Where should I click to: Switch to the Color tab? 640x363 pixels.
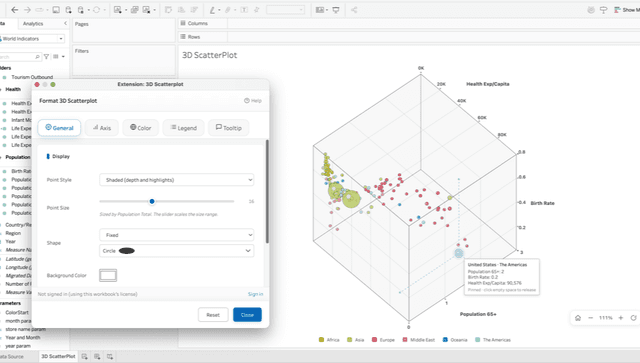pos(140,128)
